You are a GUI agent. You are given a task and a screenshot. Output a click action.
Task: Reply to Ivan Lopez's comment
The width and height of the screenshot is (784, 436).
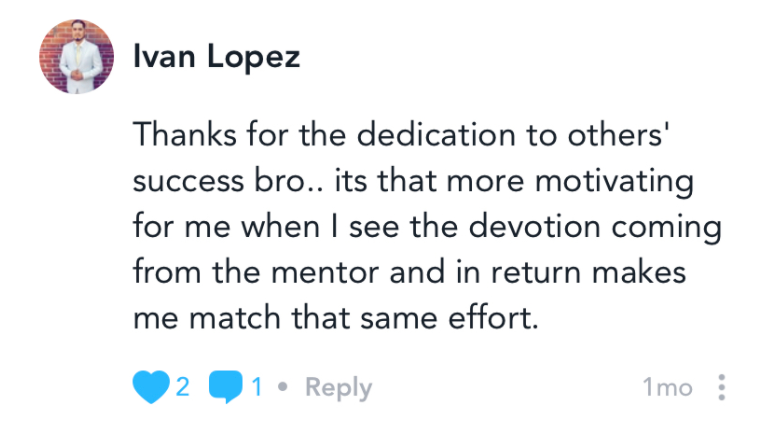tap(338, 388)
